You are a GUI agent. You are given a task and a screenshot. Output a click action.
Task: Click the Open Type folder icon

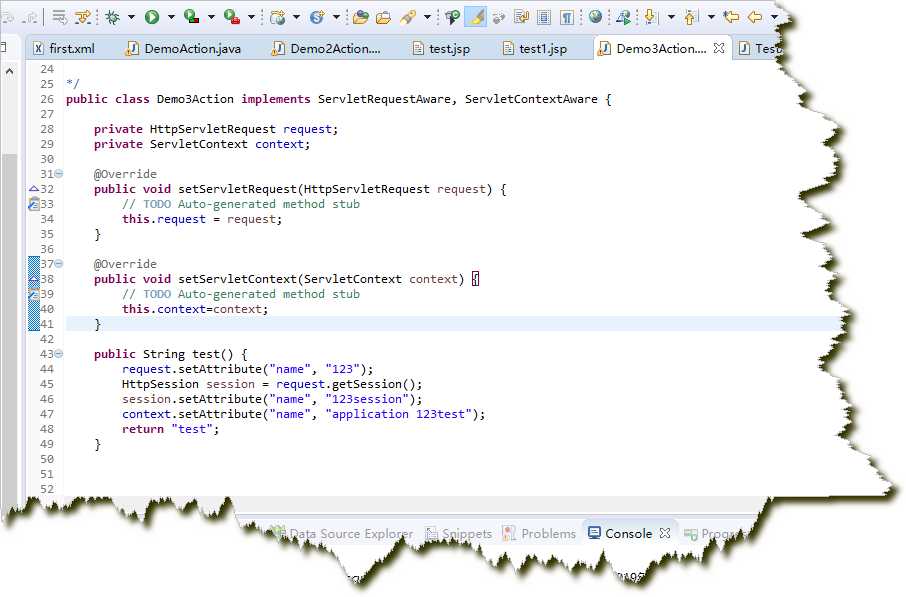(x=361, y=17)
